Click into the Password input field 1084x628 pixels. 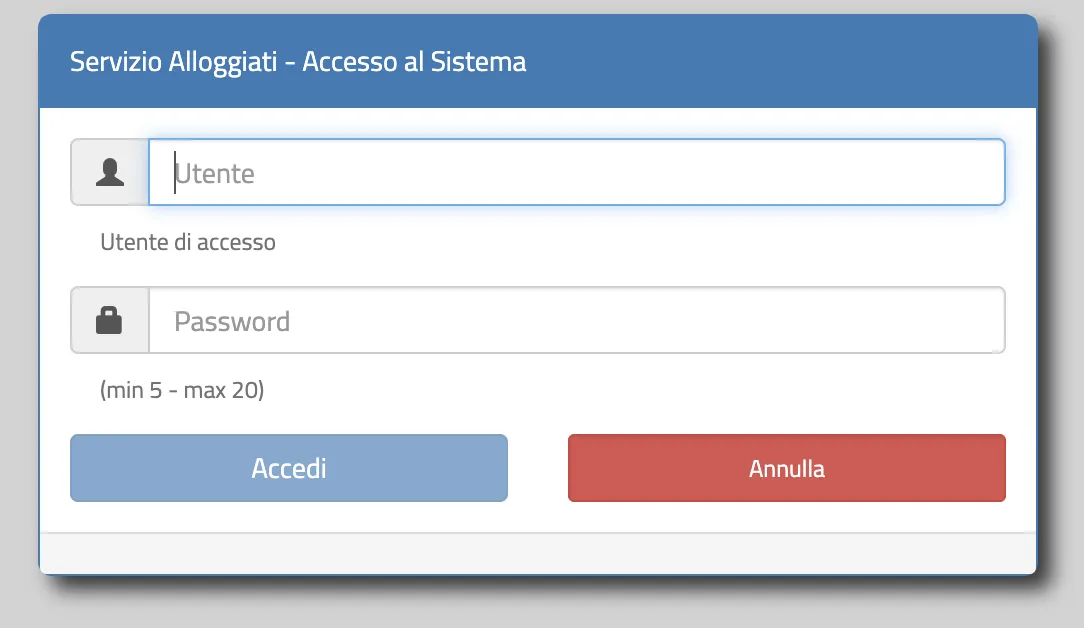576,321
